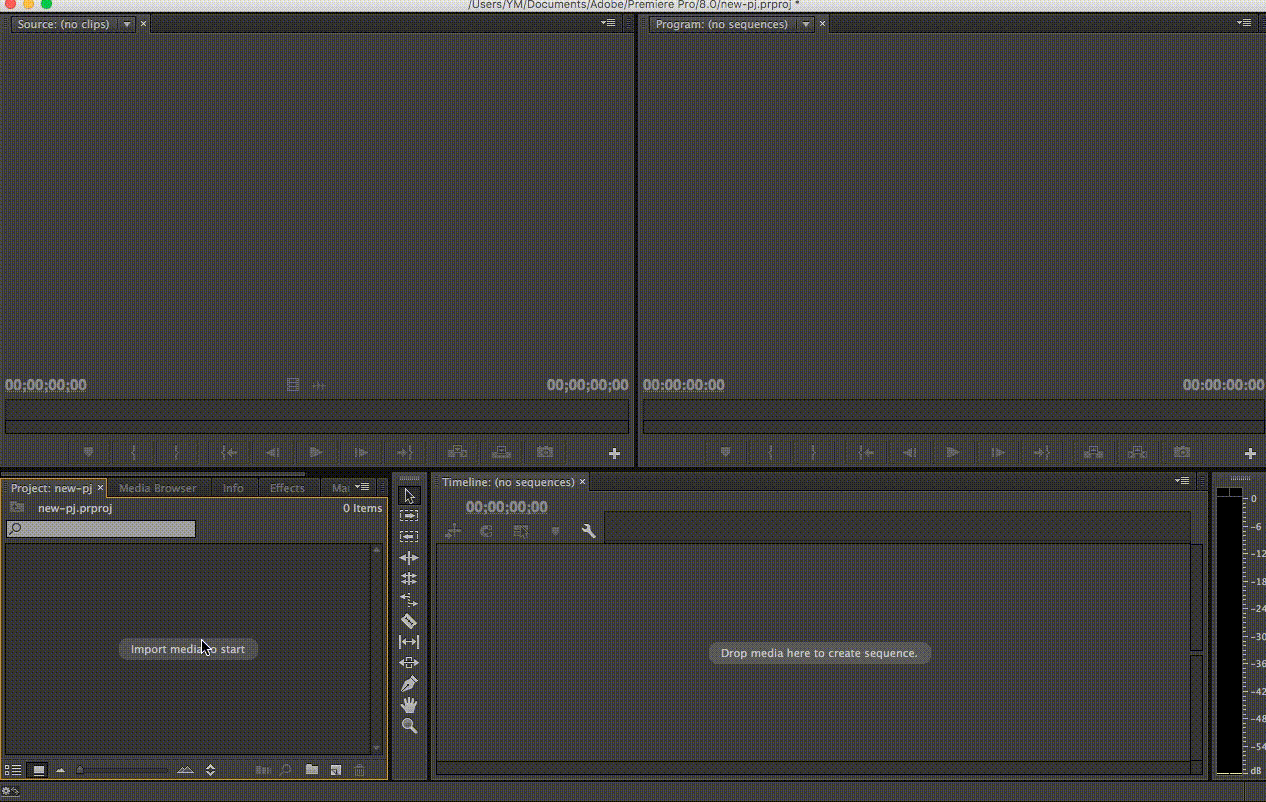Open Button Editor plus in Source monitor
1266x802 pixels.
pyautogui.click(x=614, y=453)
